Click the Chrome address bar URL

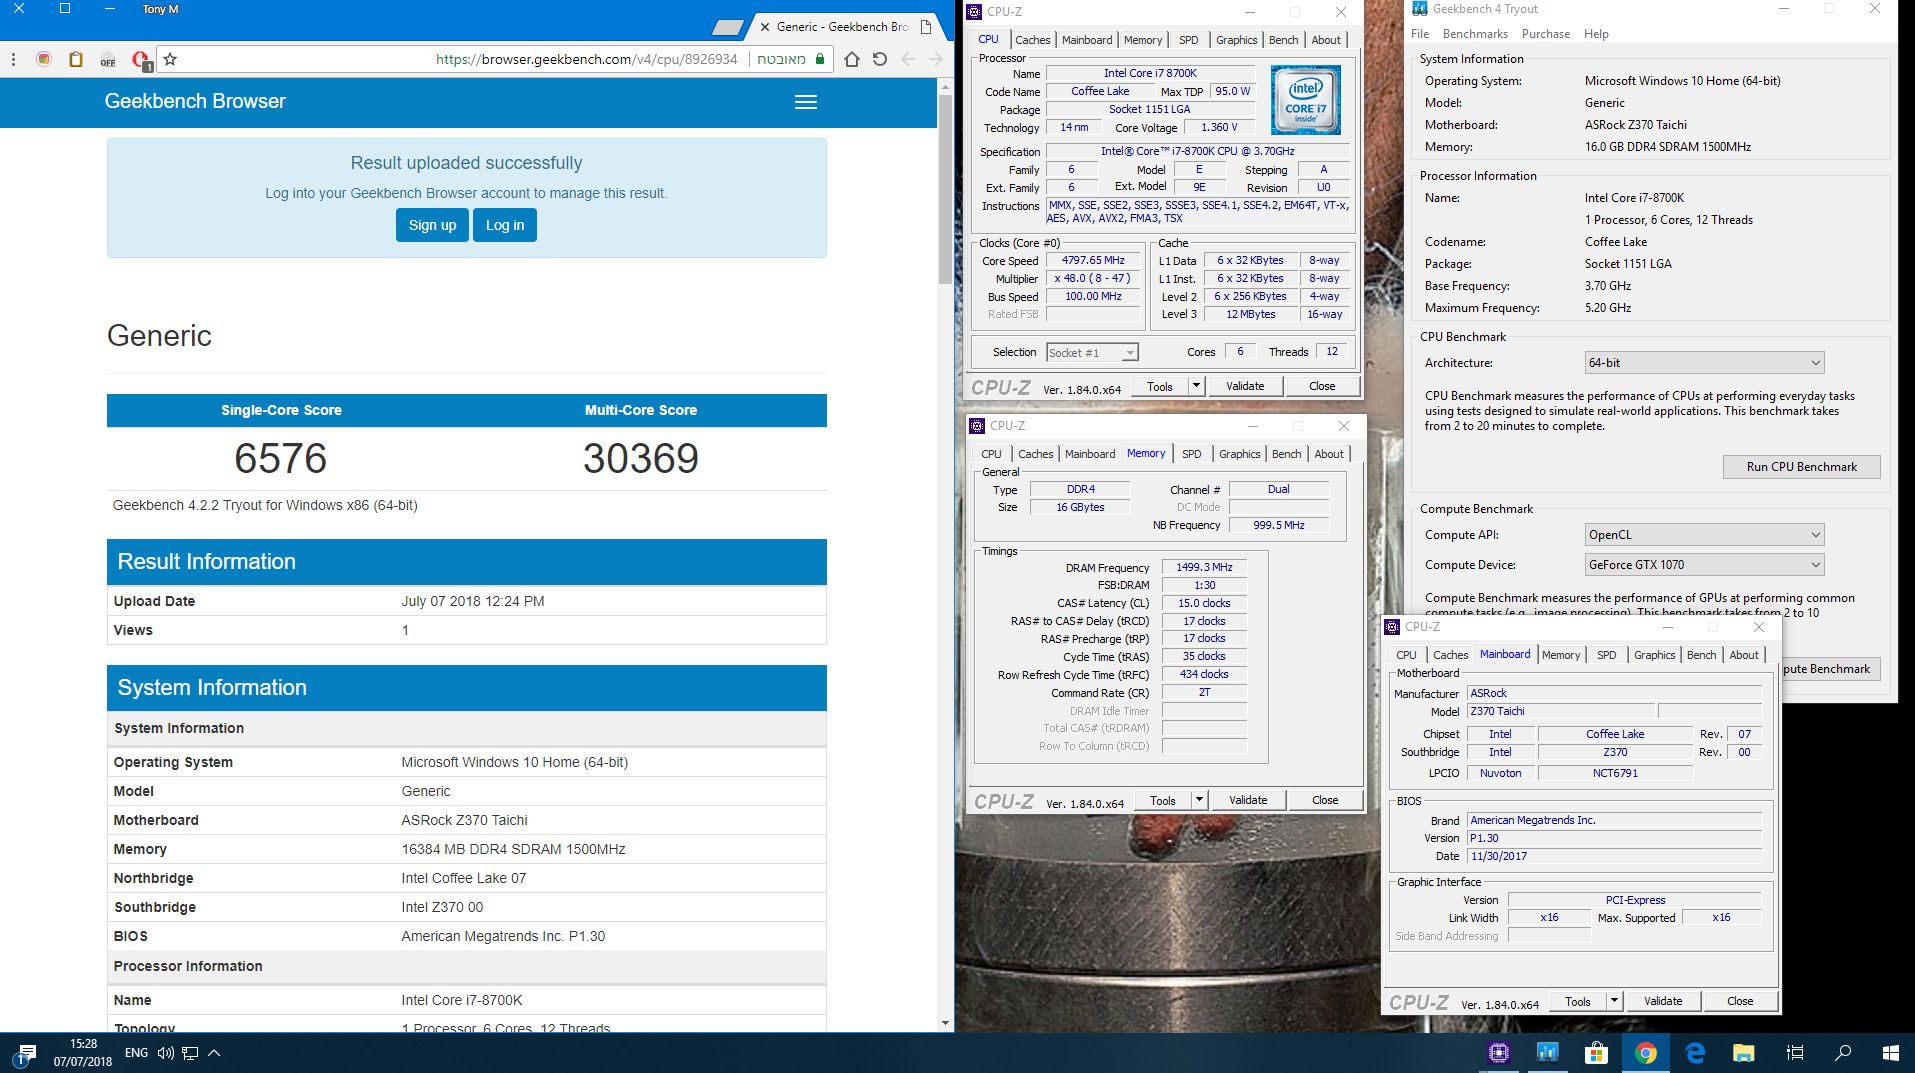click(586, 59)
